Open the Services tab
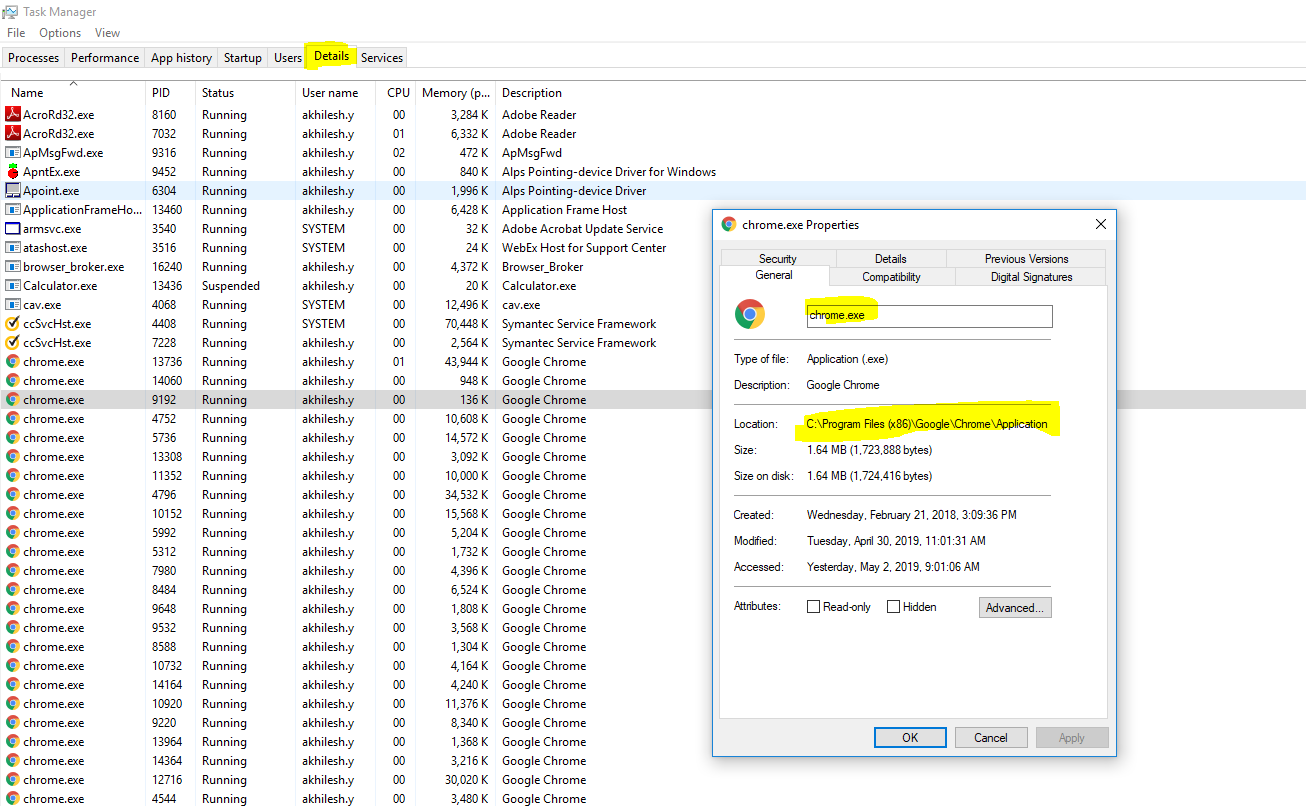 [x=381, y=57]
